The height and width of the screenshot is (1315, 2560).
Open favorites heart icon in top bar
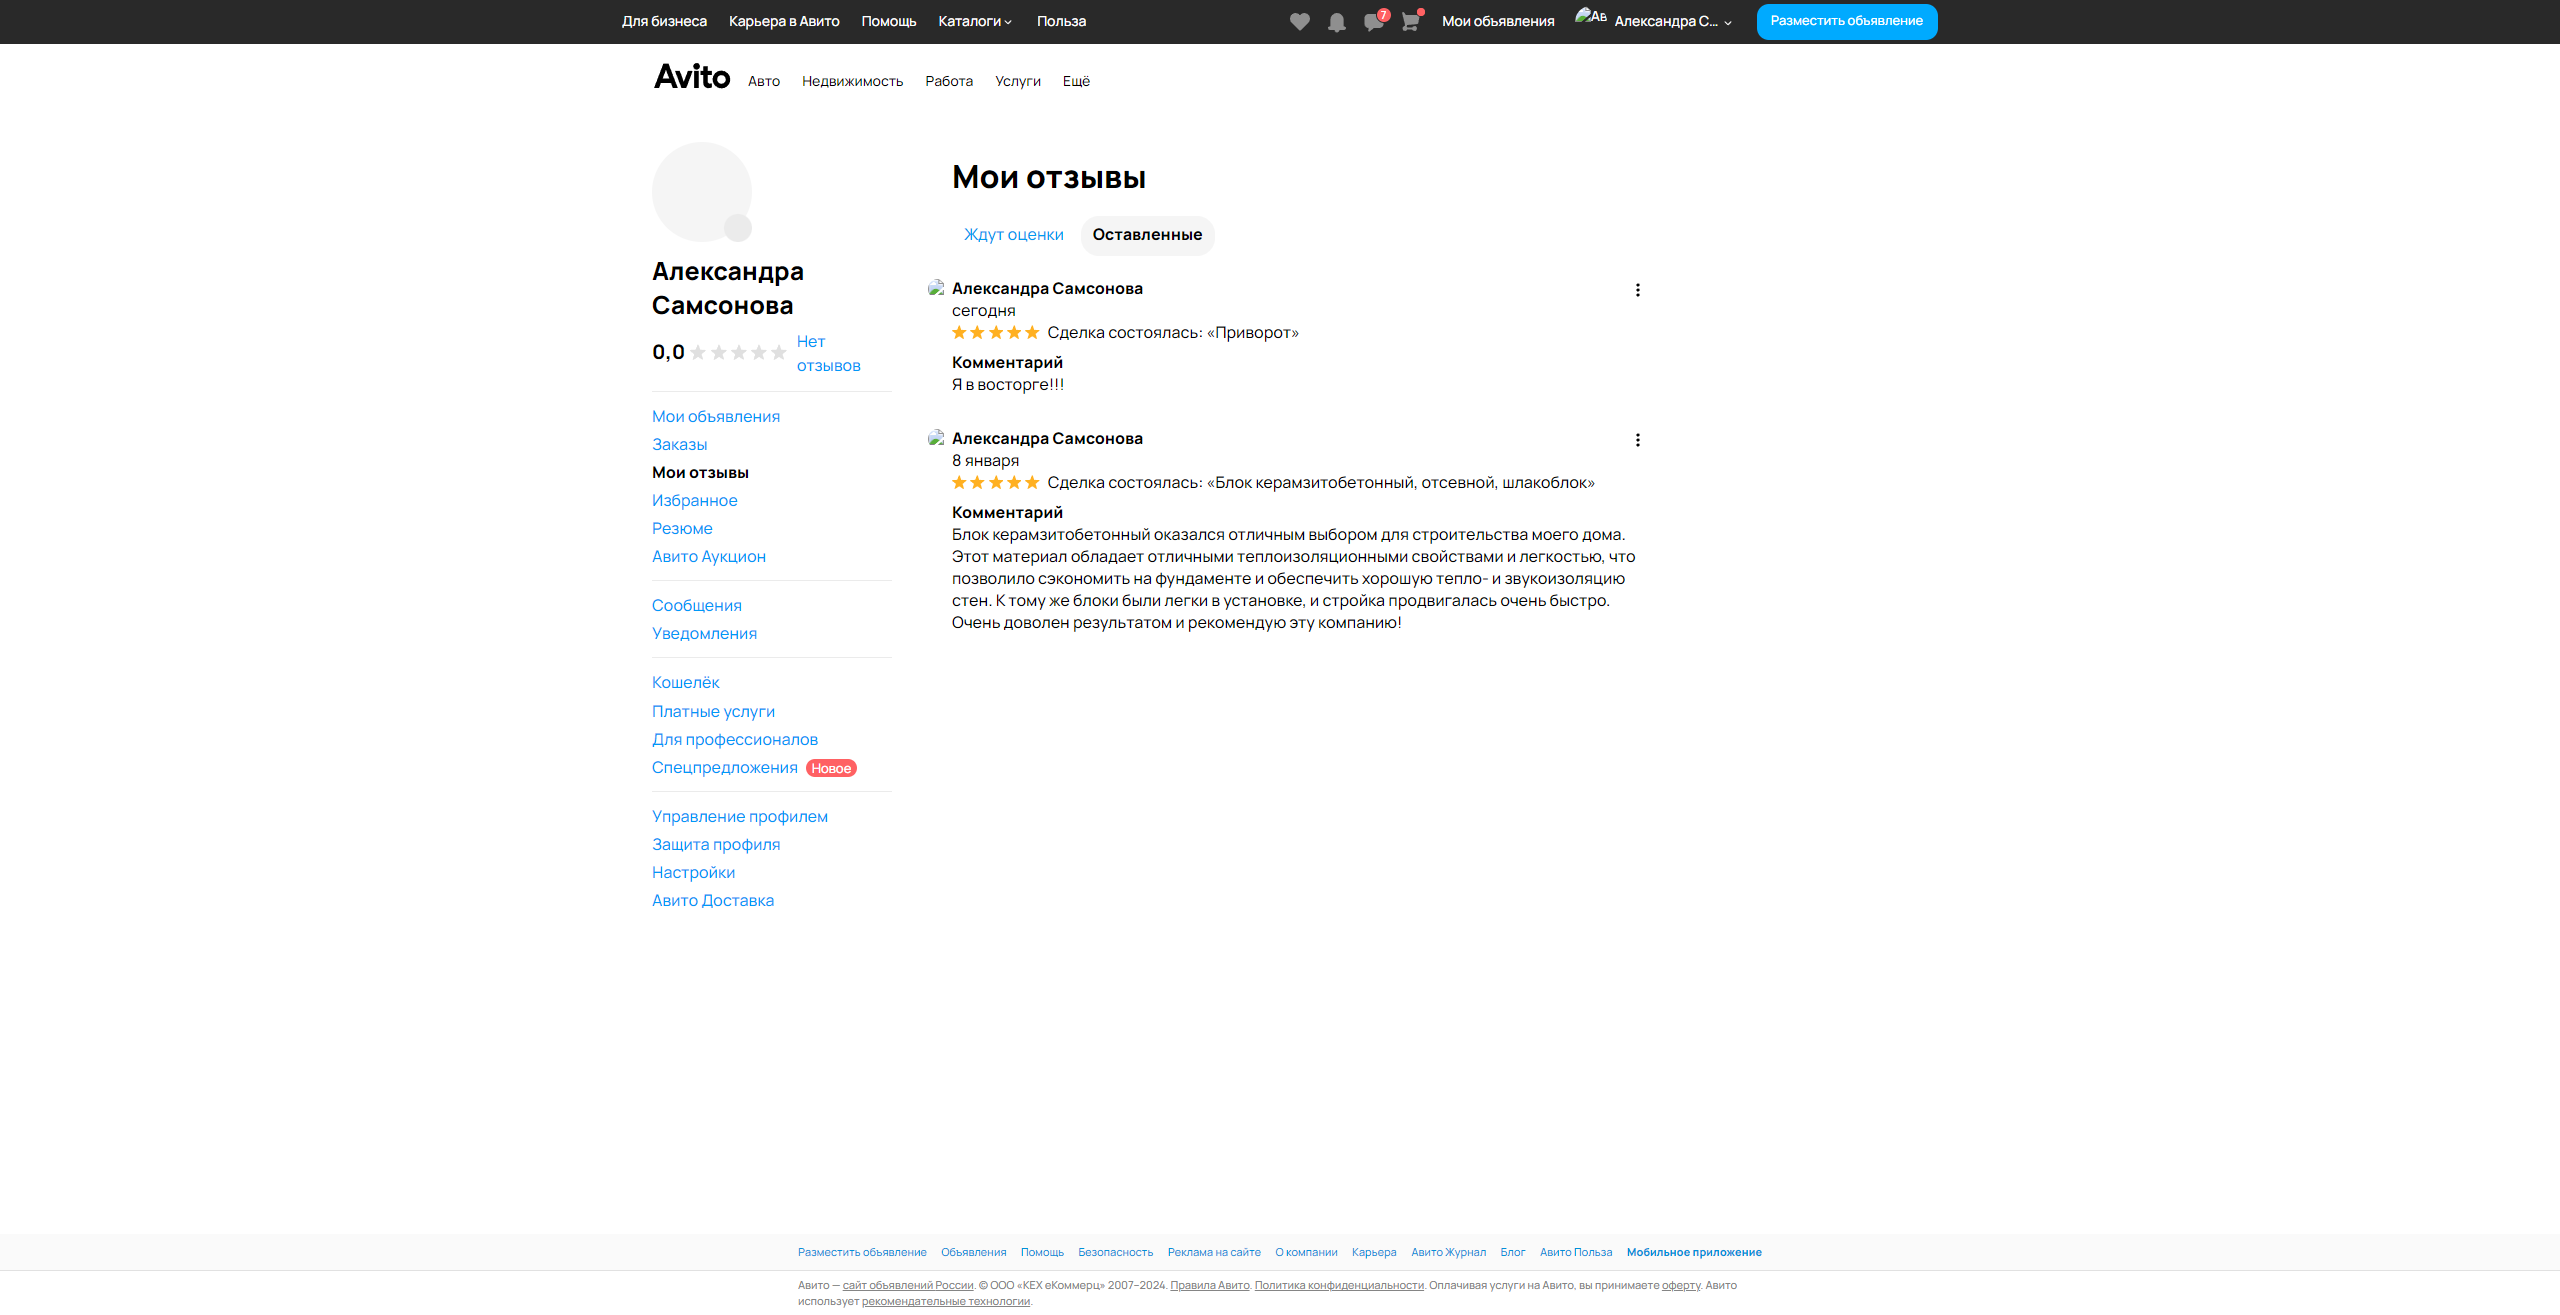click(x=1299, y=22)
